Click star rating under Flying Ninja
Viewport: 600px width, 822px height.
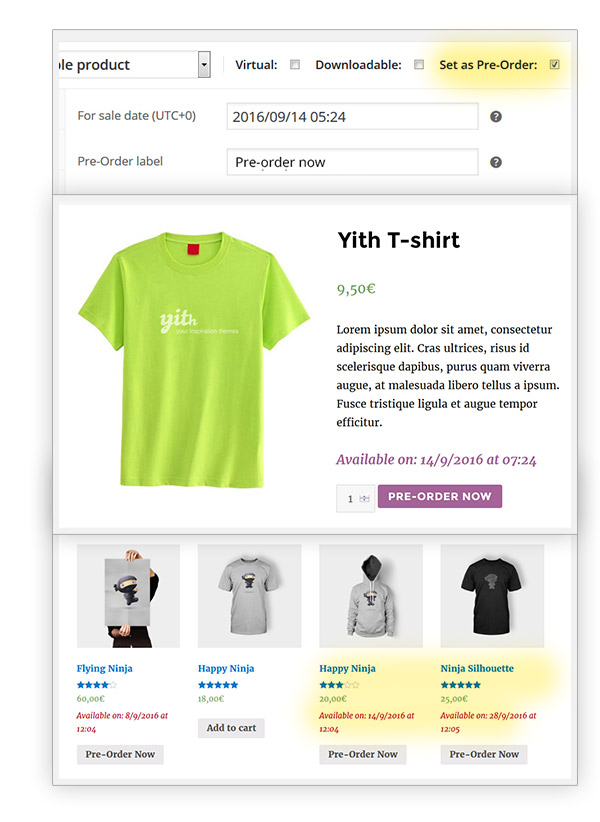(96, 685)
